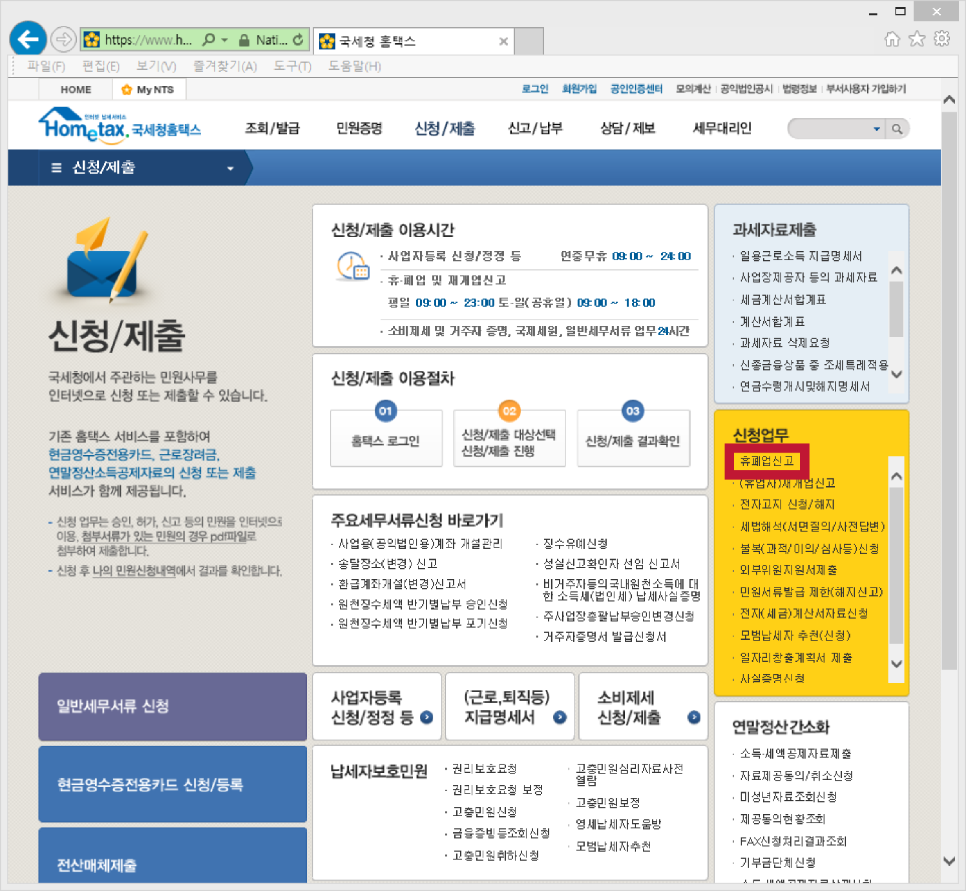Image resolution: width=966 pixels, height=891 pixels.
Task: Open the 조회/발급 top menu
Action: (272, 128)
